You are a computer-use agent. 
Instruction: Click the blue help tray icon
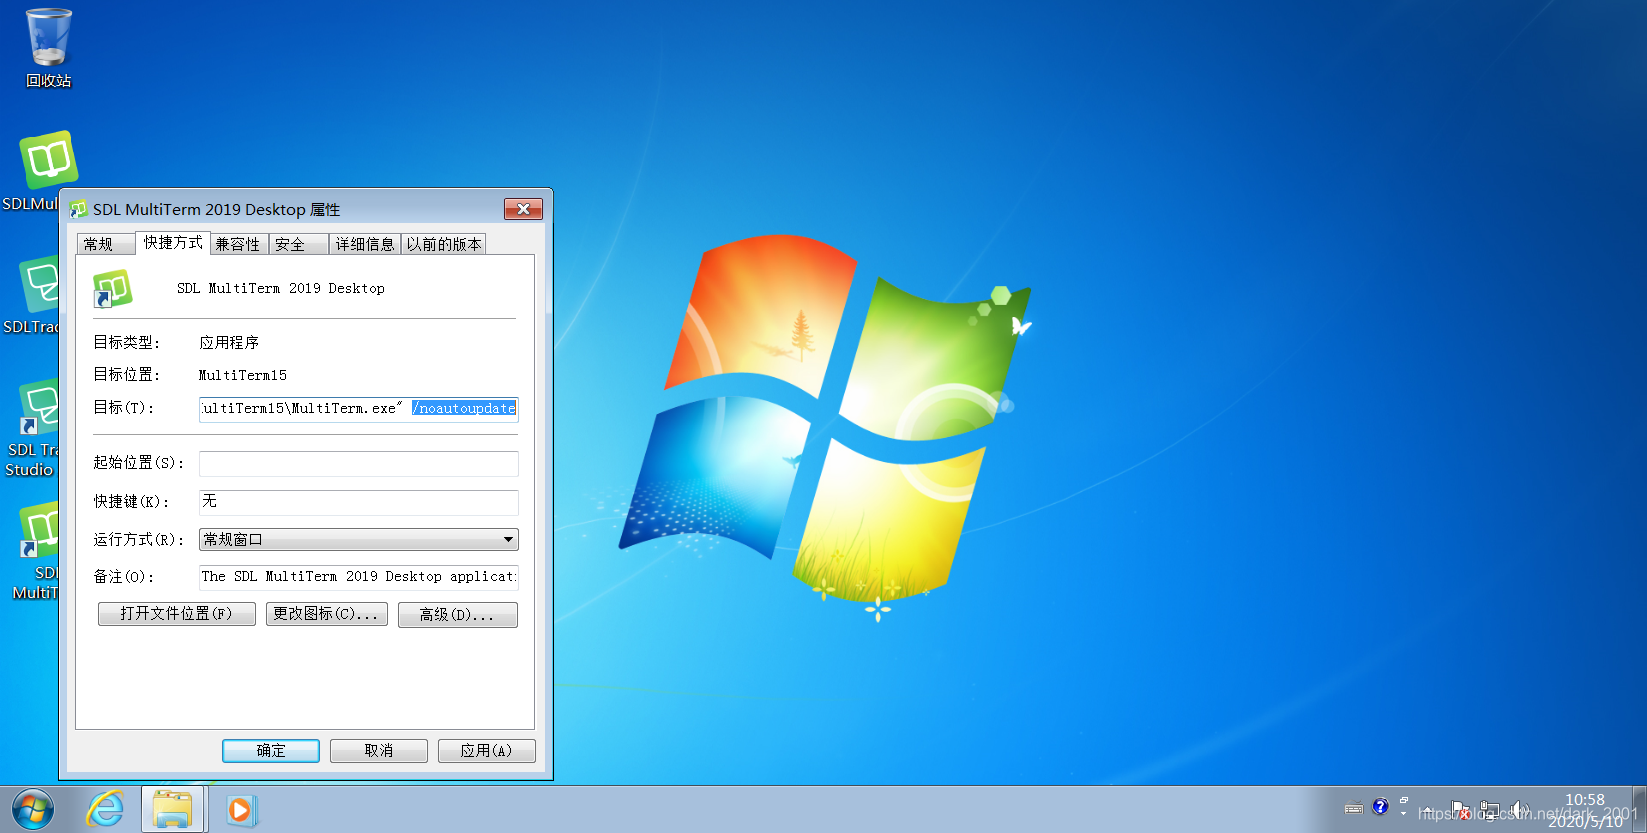click(x=1380, y=807)
